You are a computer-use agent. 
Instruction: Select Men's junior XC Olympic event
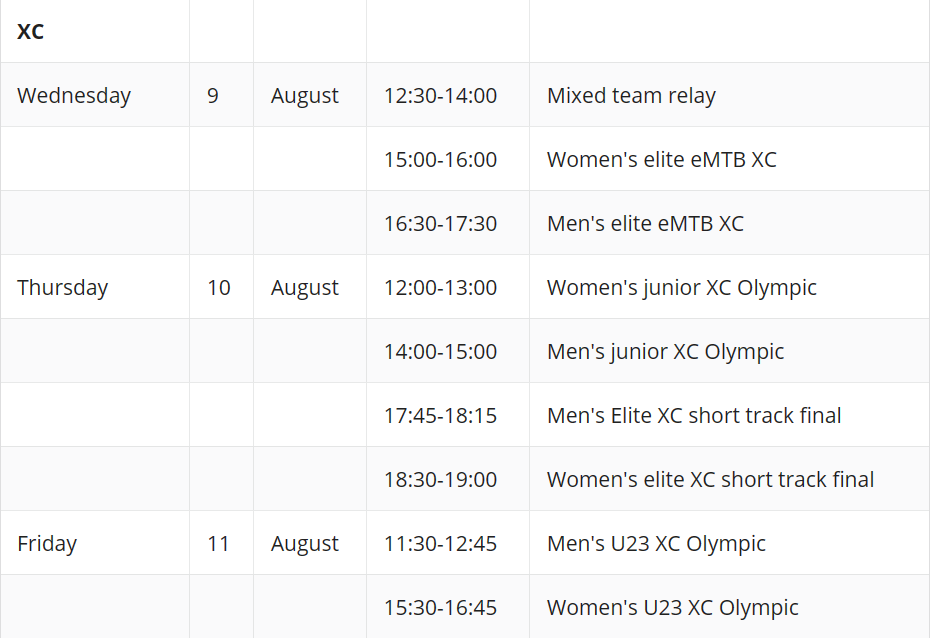[x=729, y=351]
